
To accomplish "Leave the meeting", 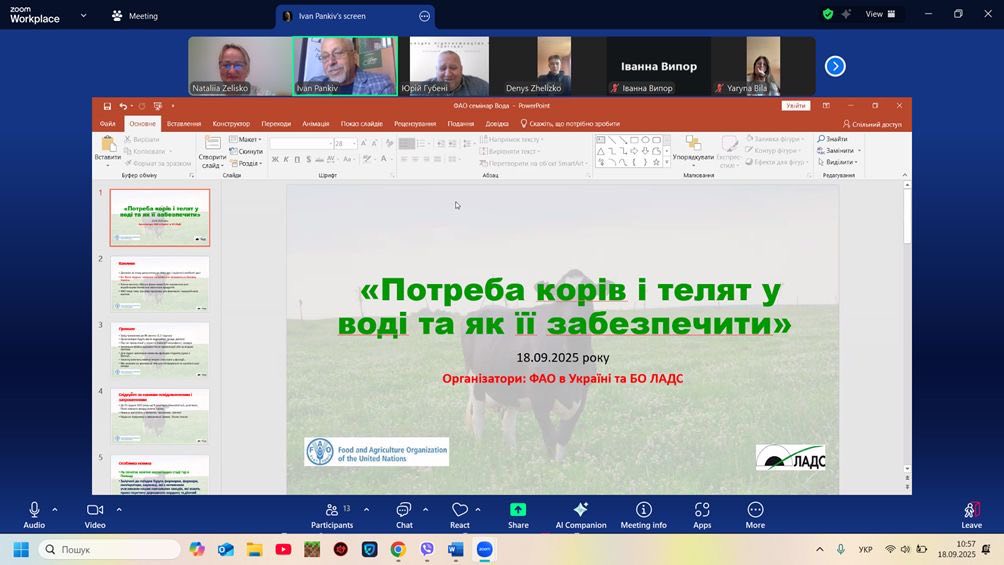I will coord(971,514).
